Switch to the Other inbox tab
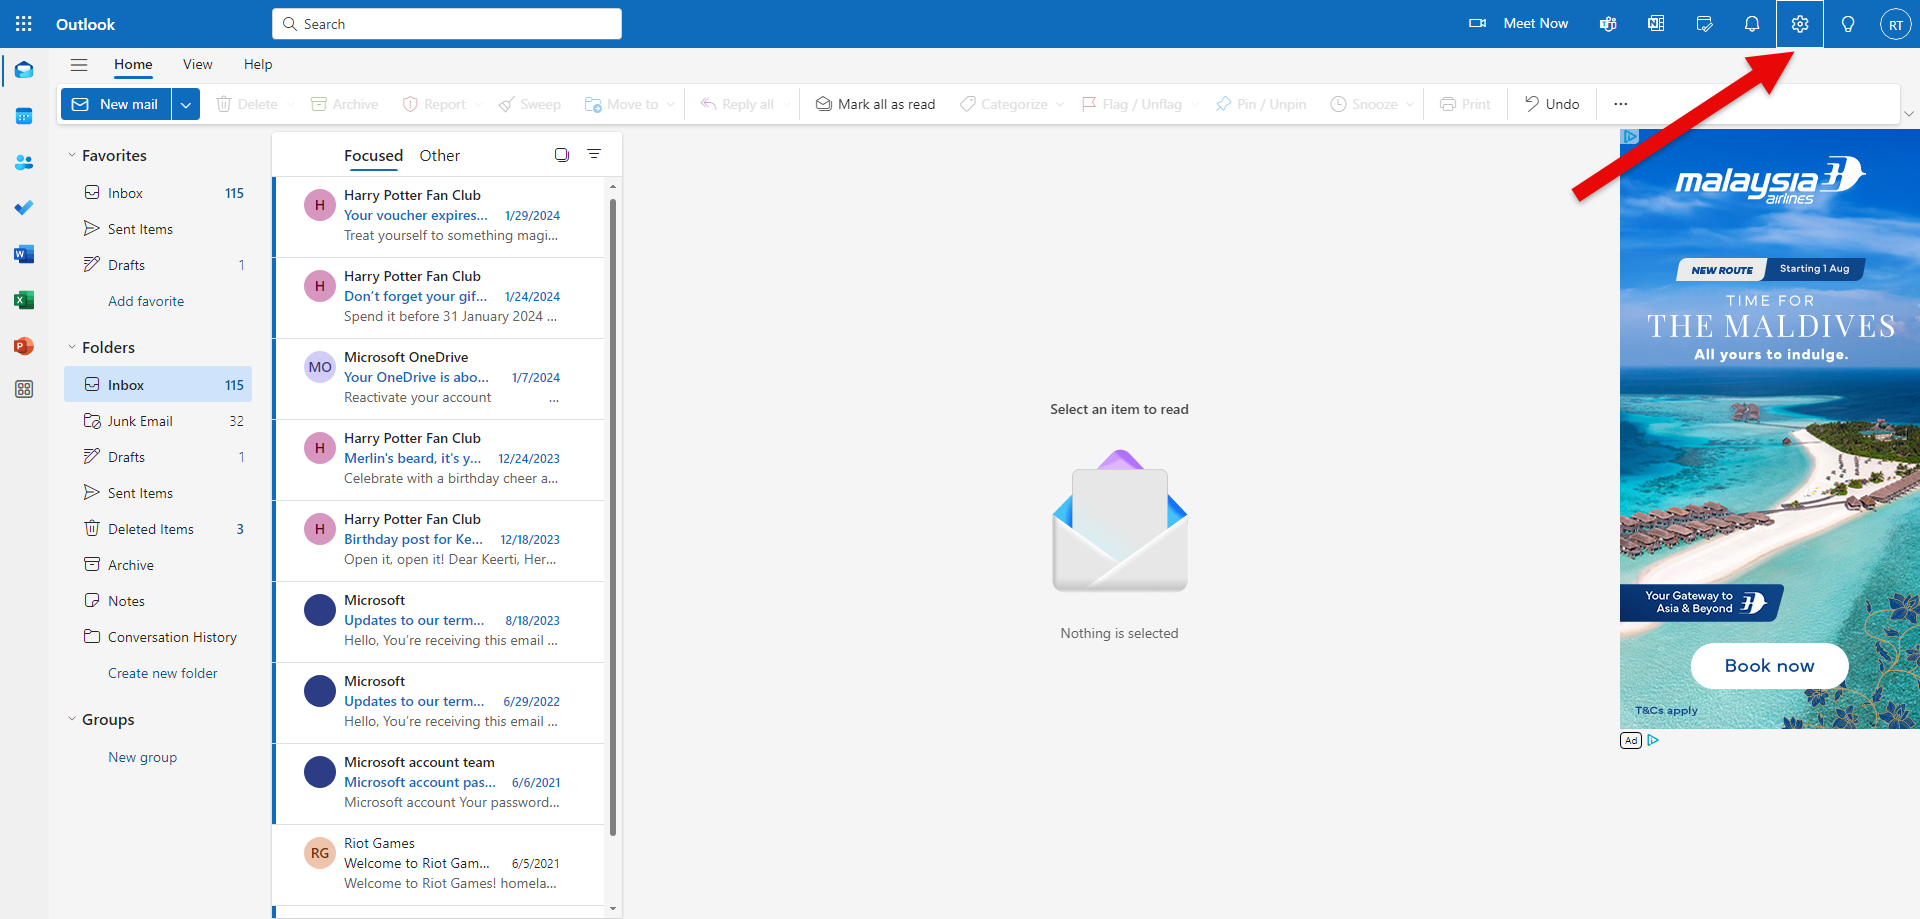Screen dimensions: 1920x919 coord(440,155)
